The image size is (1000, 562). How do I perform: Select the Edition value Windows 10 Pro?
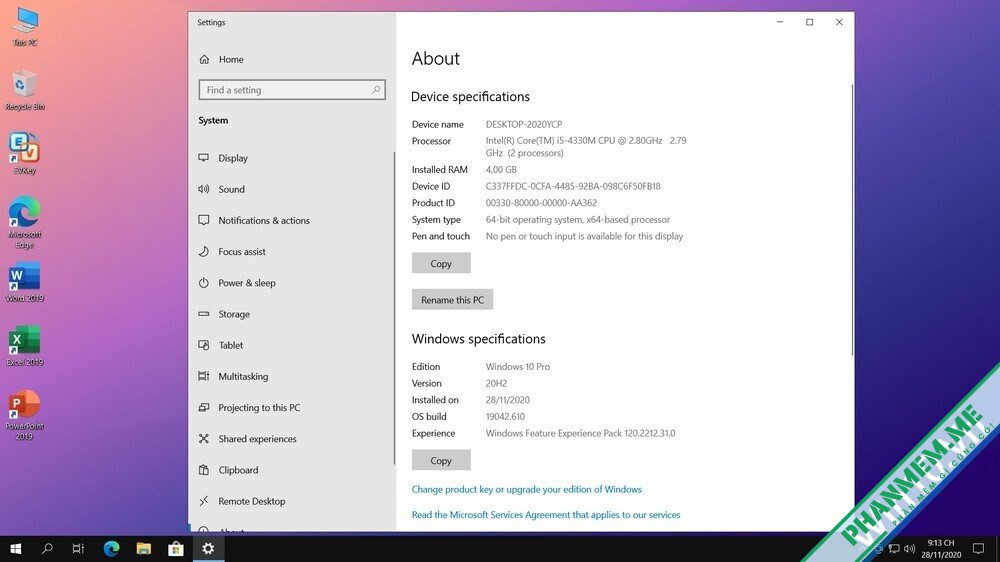(518, 367)
